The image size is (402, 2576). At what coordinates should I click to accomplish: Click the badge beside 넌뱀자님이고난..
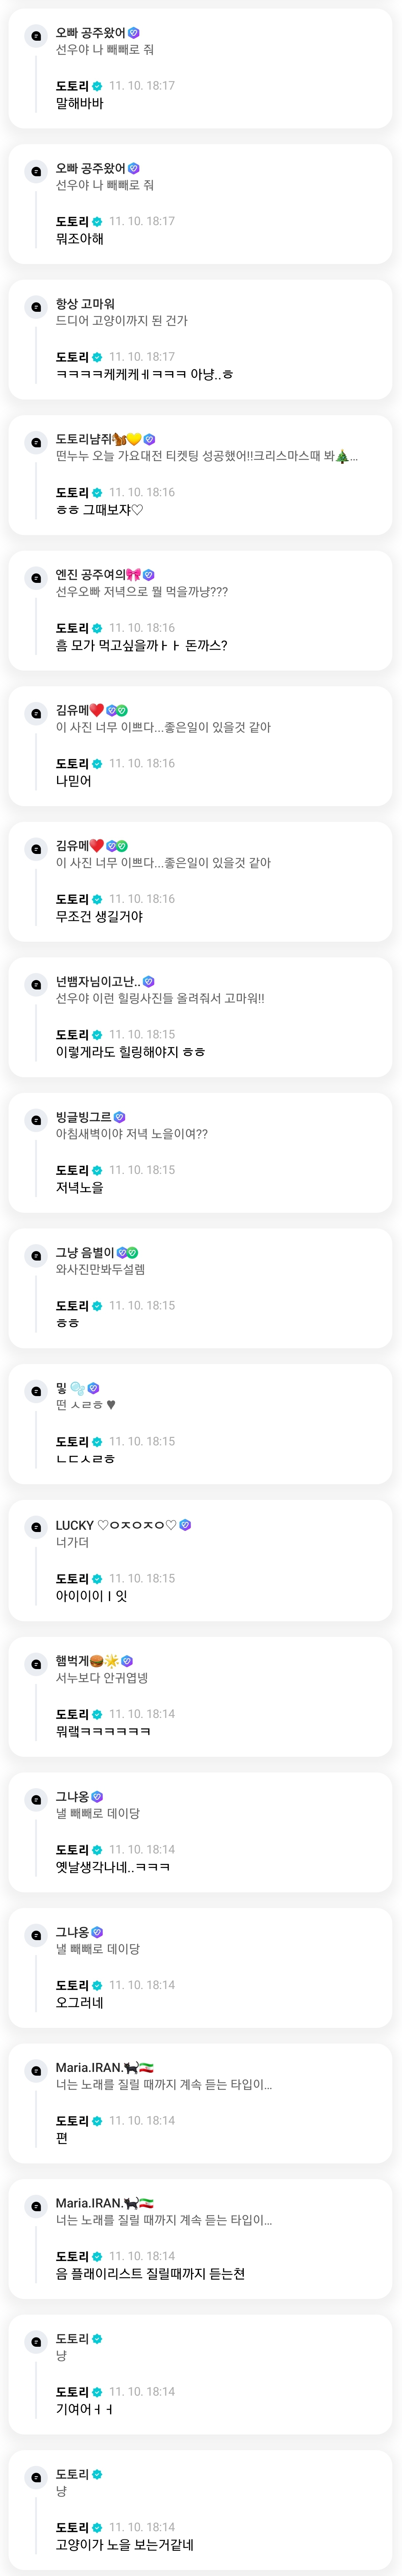click(148, 982)
